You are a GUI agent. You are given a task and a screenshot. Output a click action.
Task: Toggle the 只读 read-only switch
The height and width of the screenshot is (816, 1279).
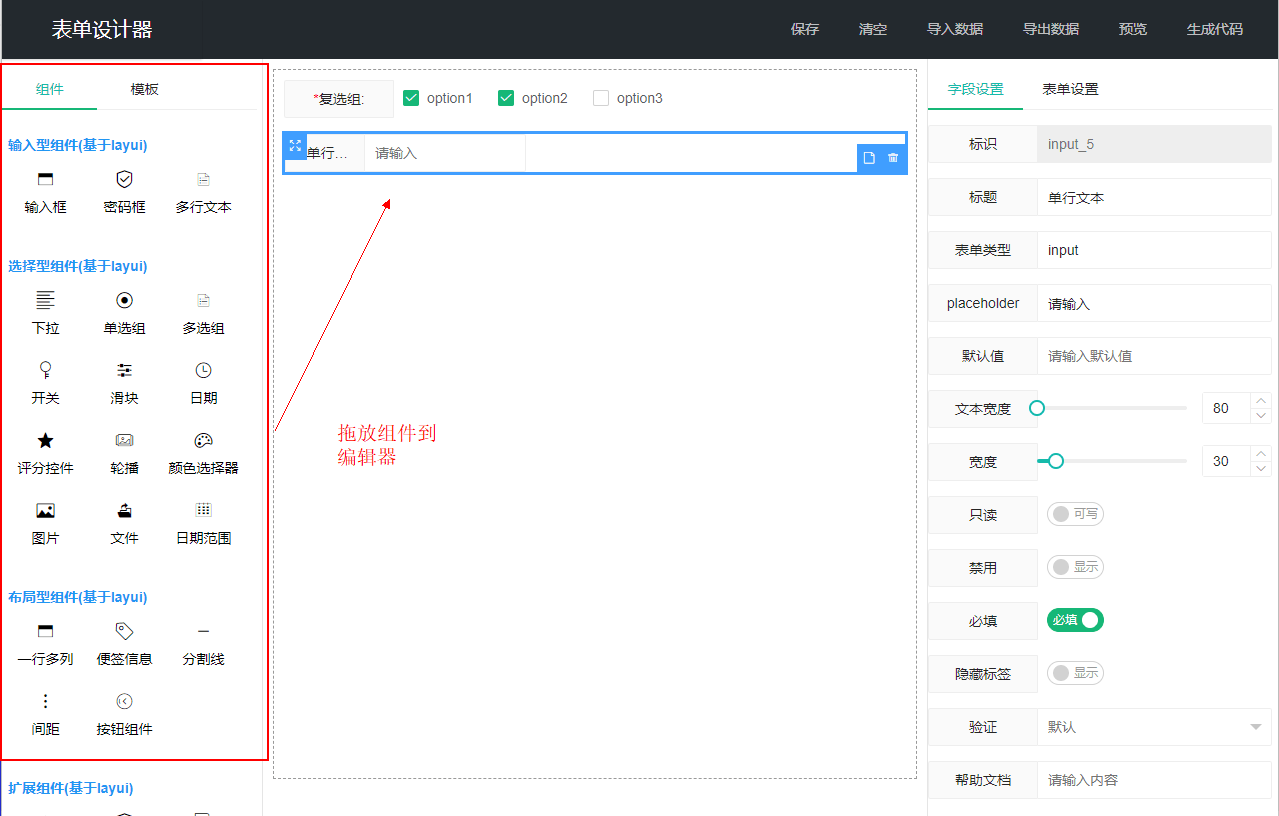[1075, 514]
